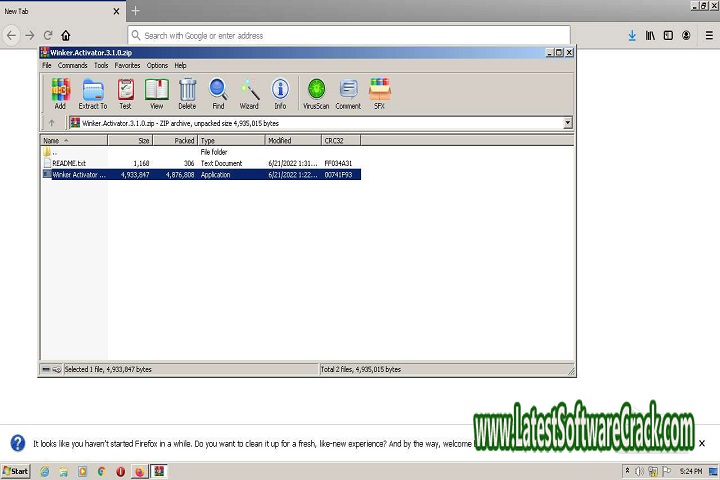720x480 pixels.
Task: Click CRC value FF034A31
Action: click(x=338, y=164)
